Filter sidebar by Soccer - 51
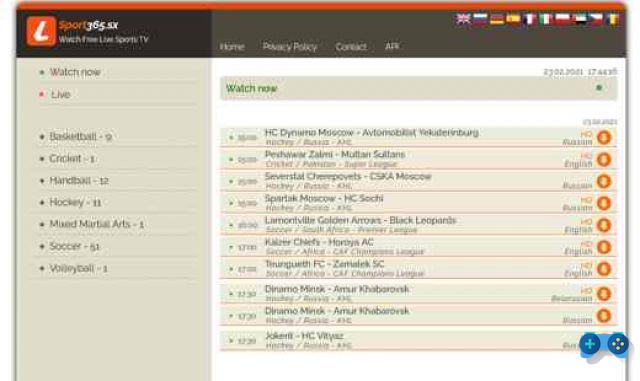640x381 pixels. coord(74,246)
